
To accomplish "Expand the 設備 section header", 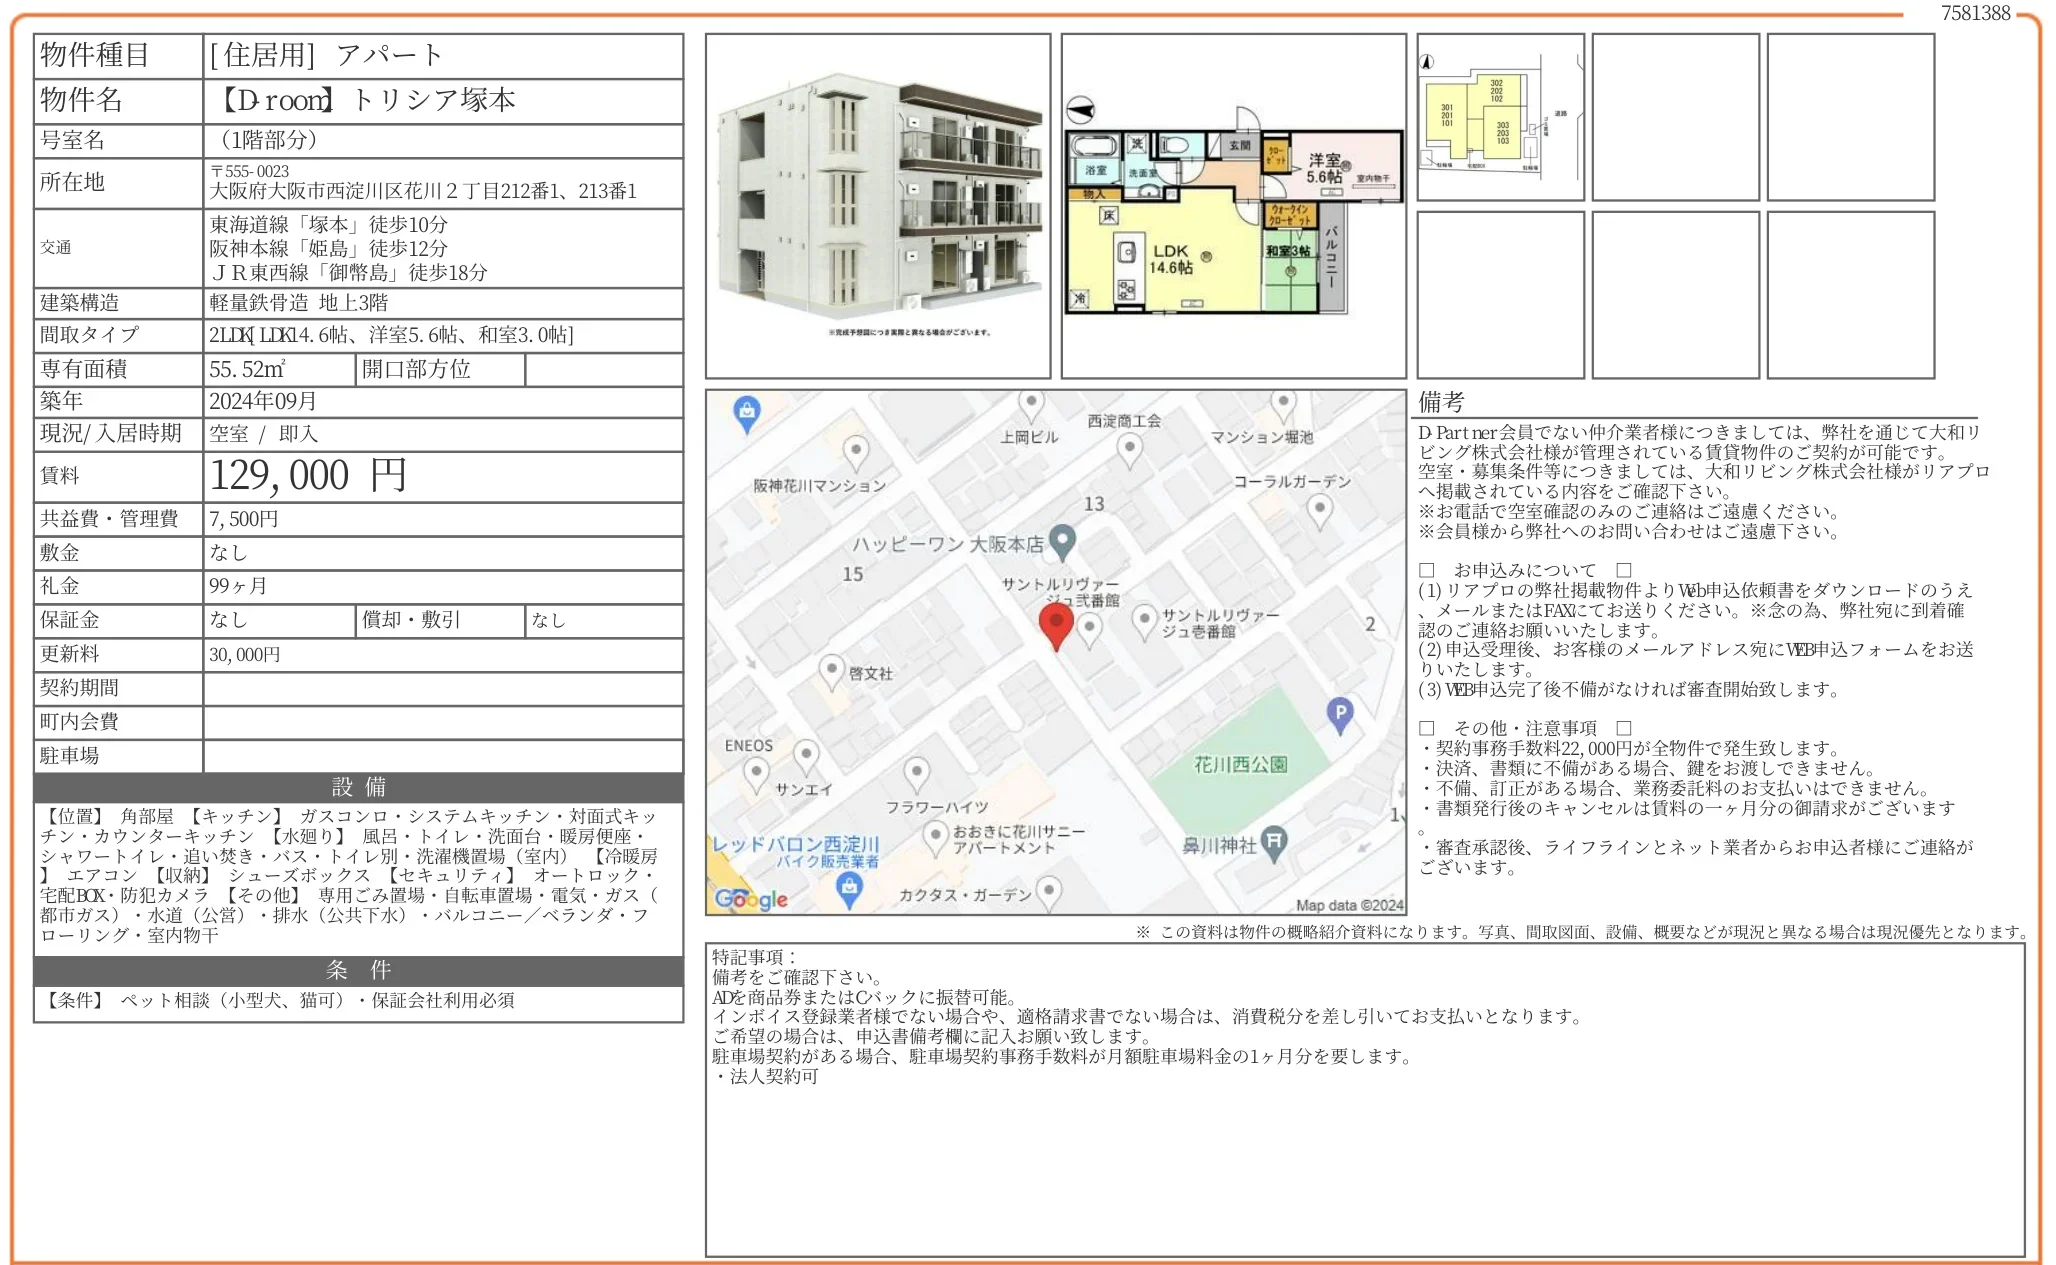I will pyautogui.click(x=356, y=788).
